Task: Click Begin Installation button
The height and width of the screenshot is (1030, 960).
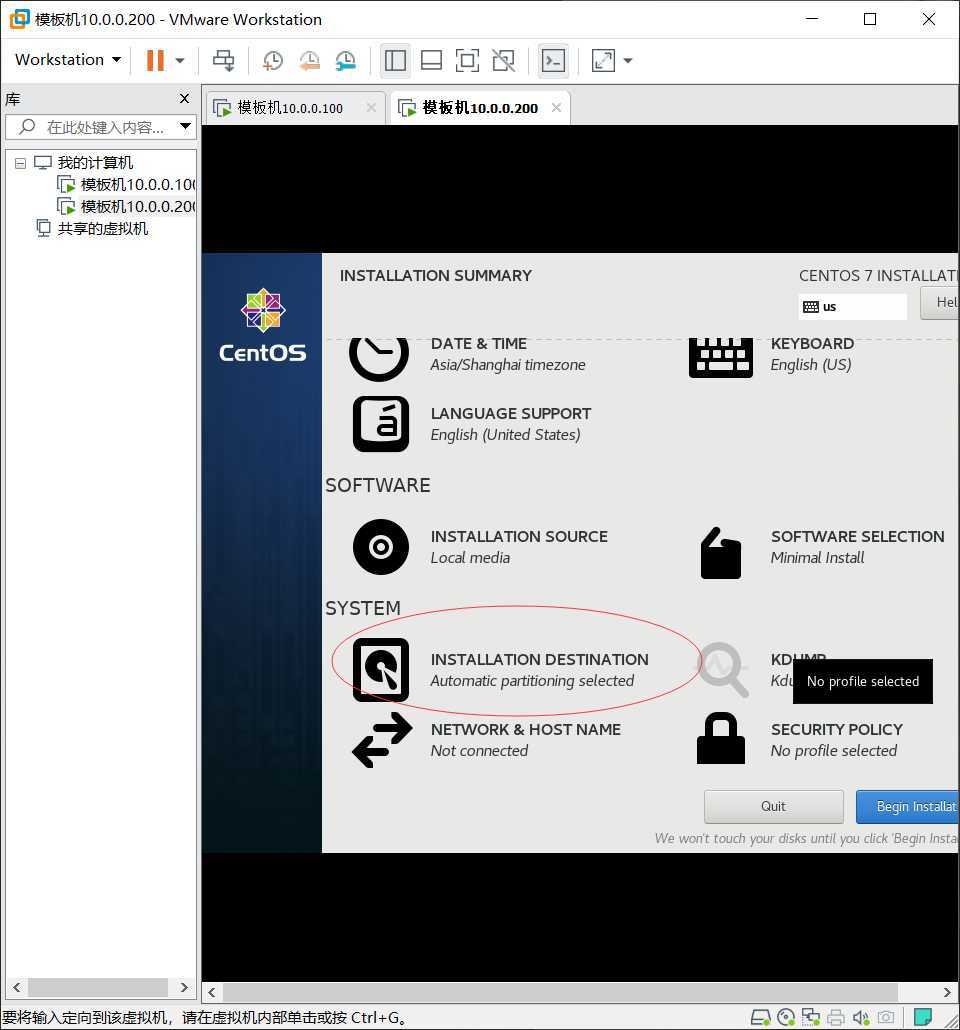Action: (x=907, y=807)
